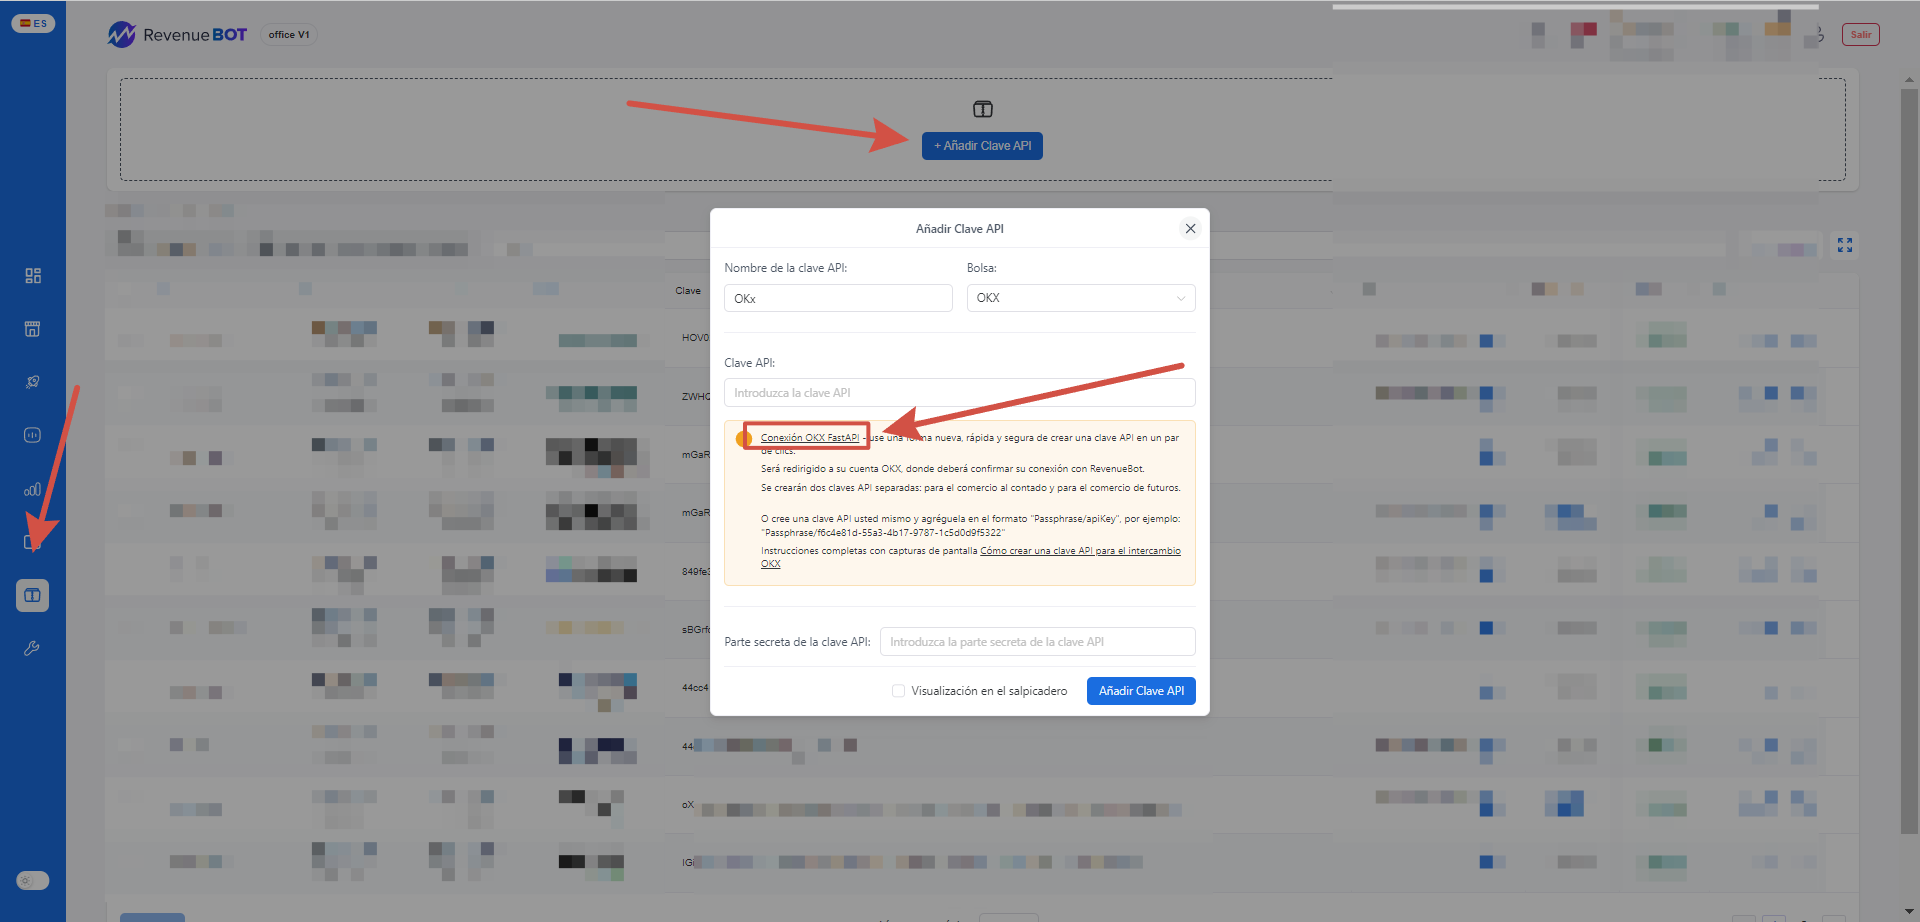Open the bar chart statistics icon
1920x922 pixels.
click(33, 489)
